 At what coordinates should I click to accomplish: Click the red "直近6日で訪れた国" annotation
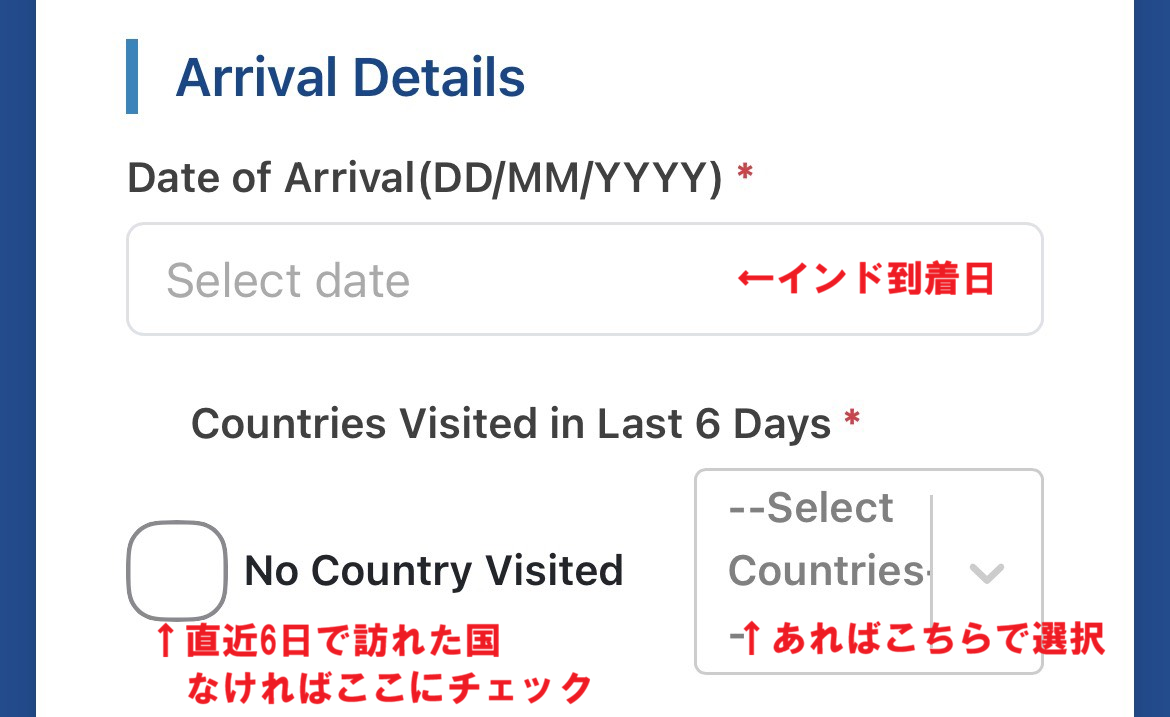[342, 641]
